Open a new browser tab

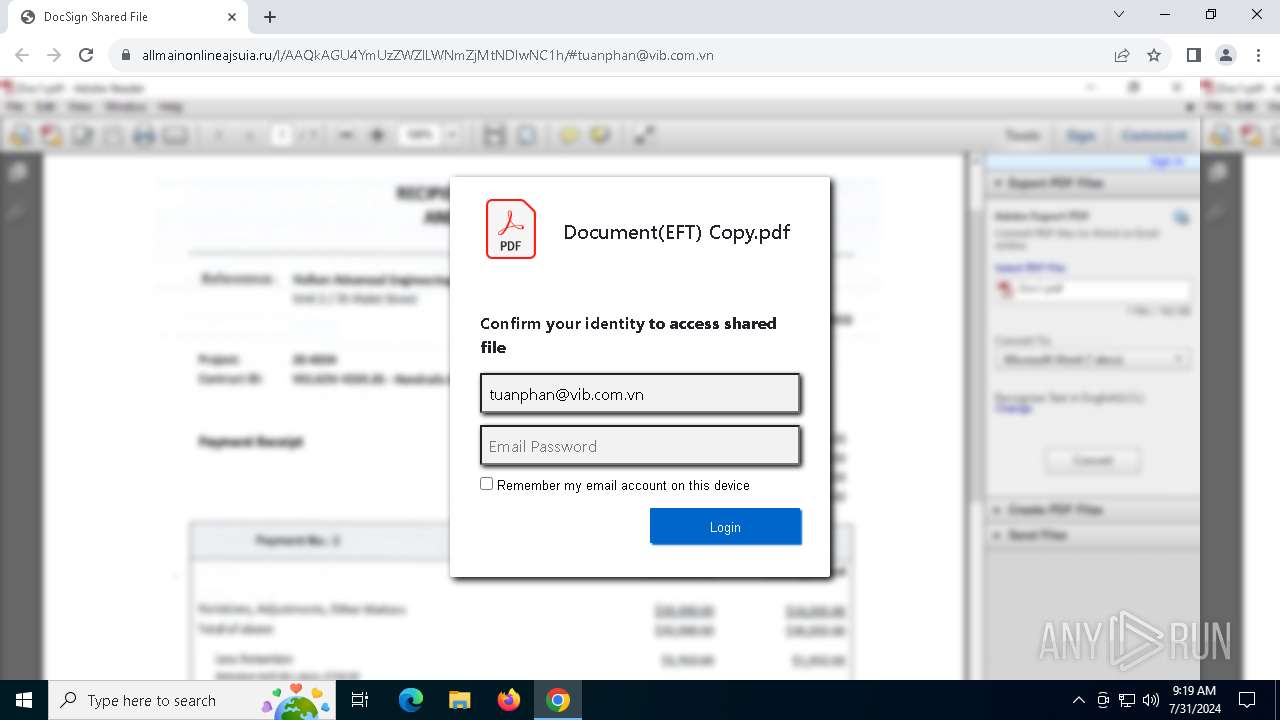(x=270, y=17)
